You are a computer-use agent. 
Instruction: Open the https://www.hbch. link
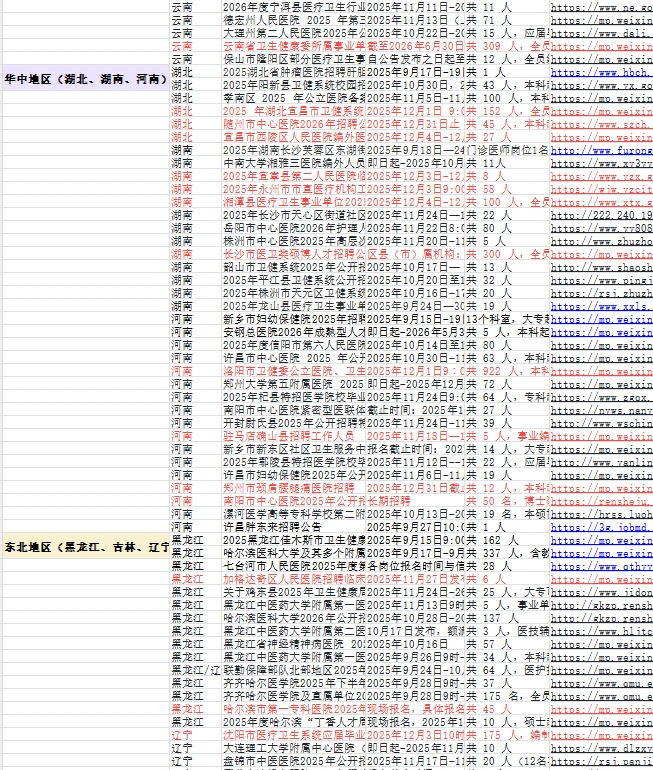click(601, 72)
